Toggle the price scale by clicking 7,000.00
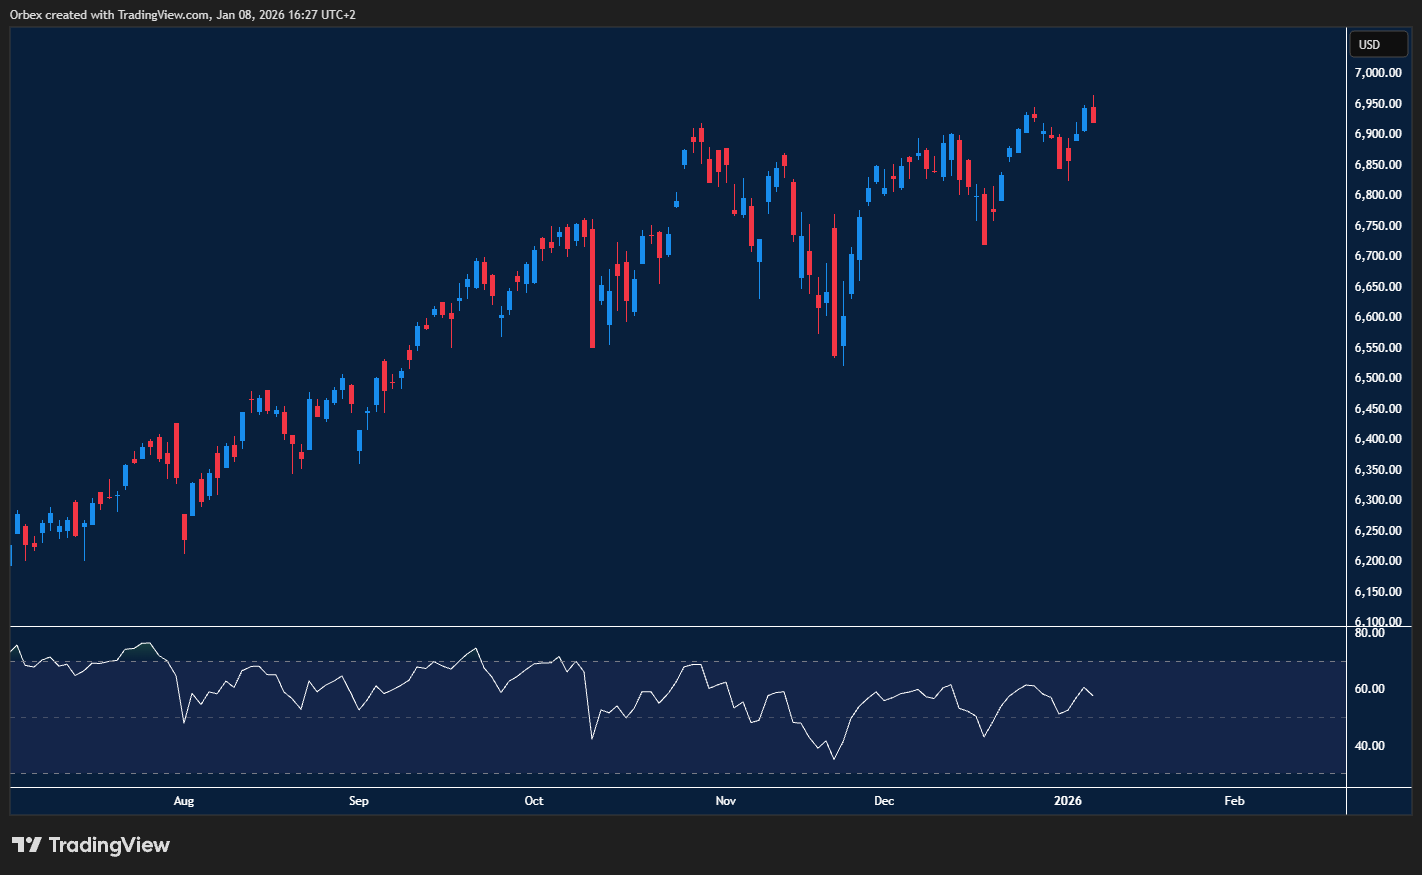The width and height of the screenshot is (1422, 875). tap(1377, 72)
